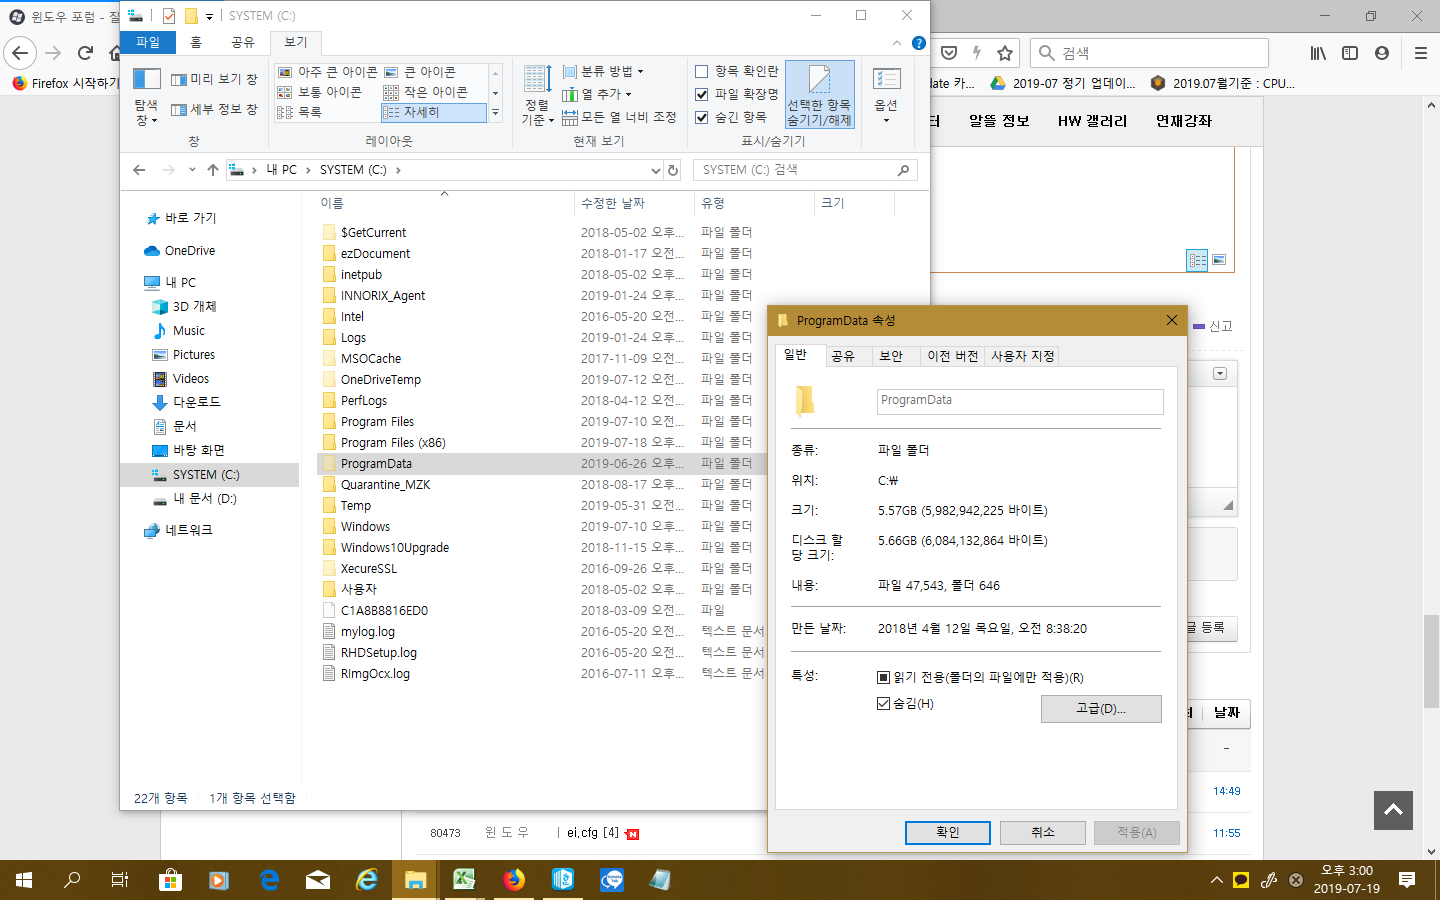Collapse the ribbon with chevron

(x=897, y=43)
